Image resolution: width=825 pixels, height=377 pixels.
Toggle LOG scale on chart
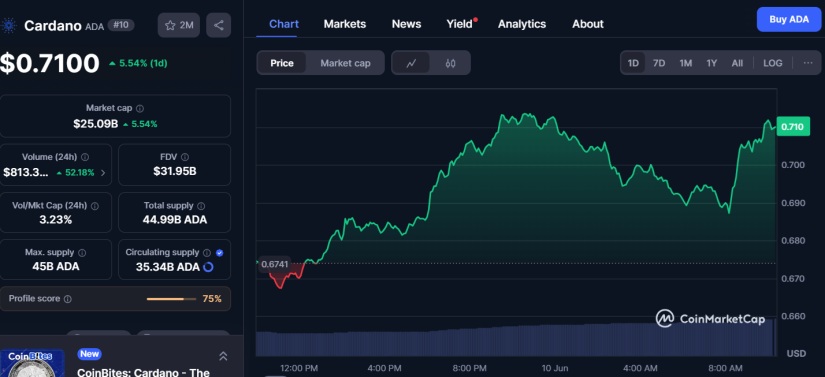click(x=772, y=63)
